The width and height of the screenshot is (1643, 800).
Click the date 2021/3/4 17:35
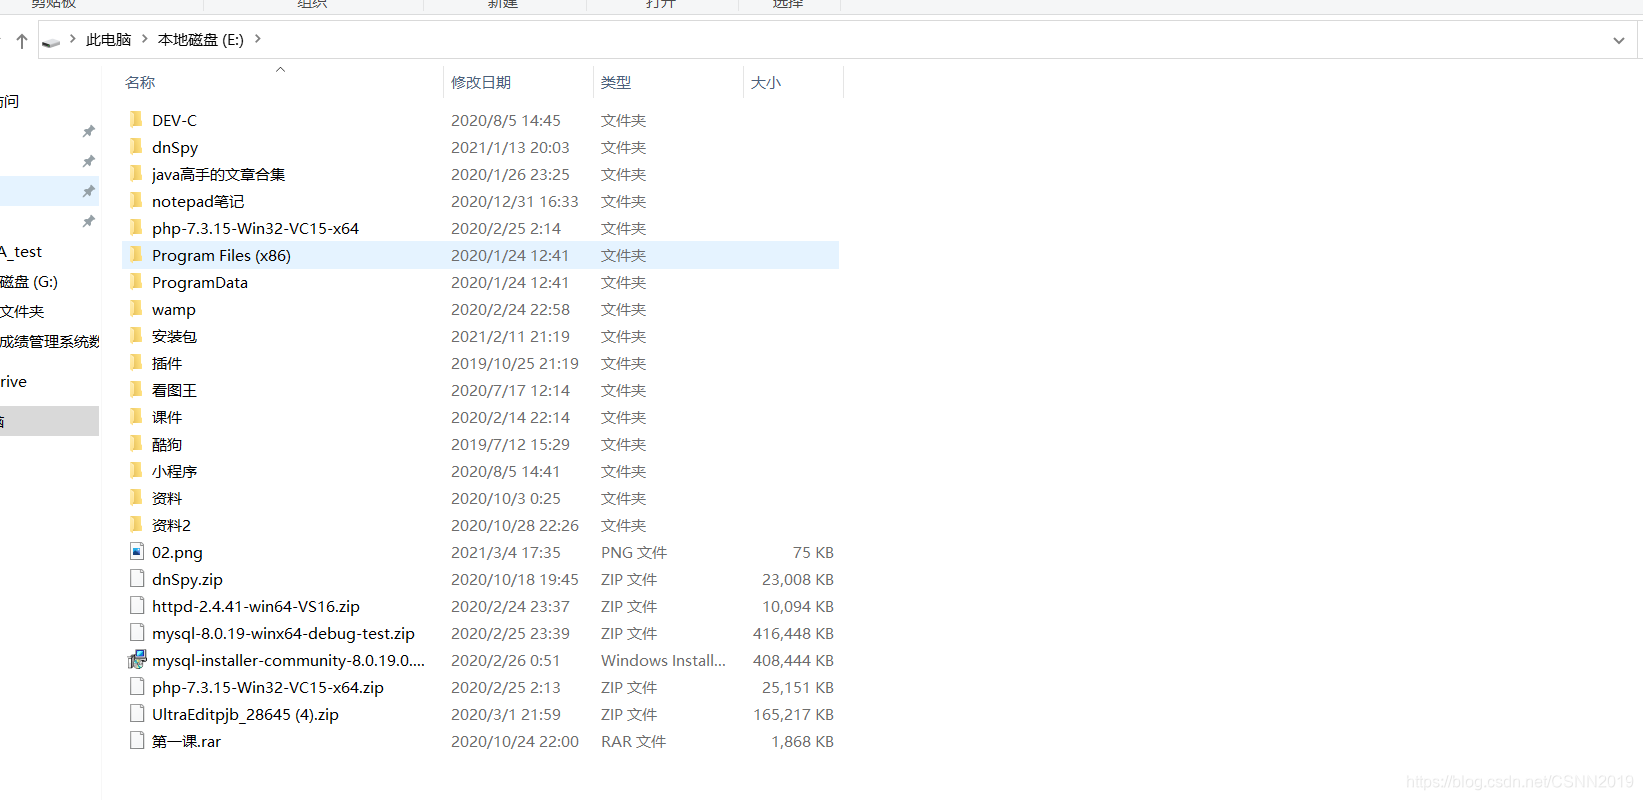506,552
